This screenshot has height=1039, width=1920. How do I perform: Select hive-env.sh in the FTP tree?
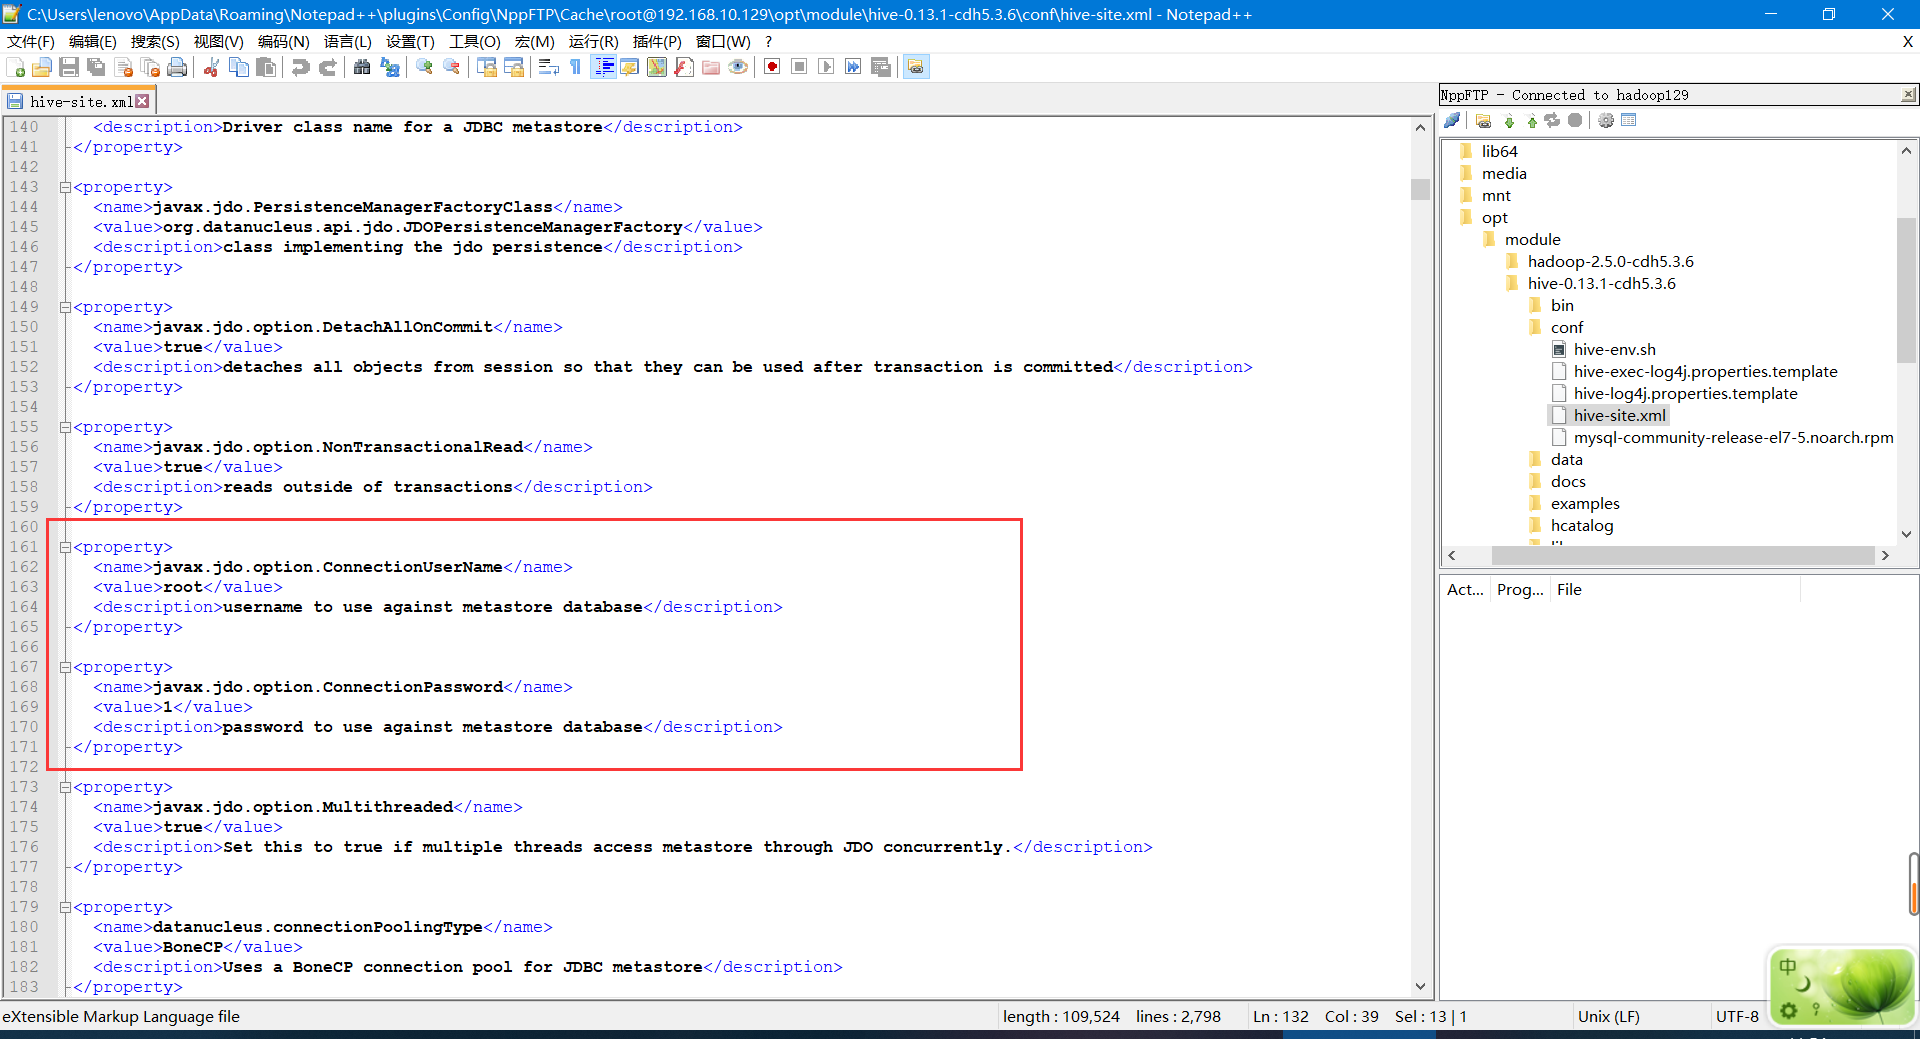pyautogui.click(x=1614, y=349)
